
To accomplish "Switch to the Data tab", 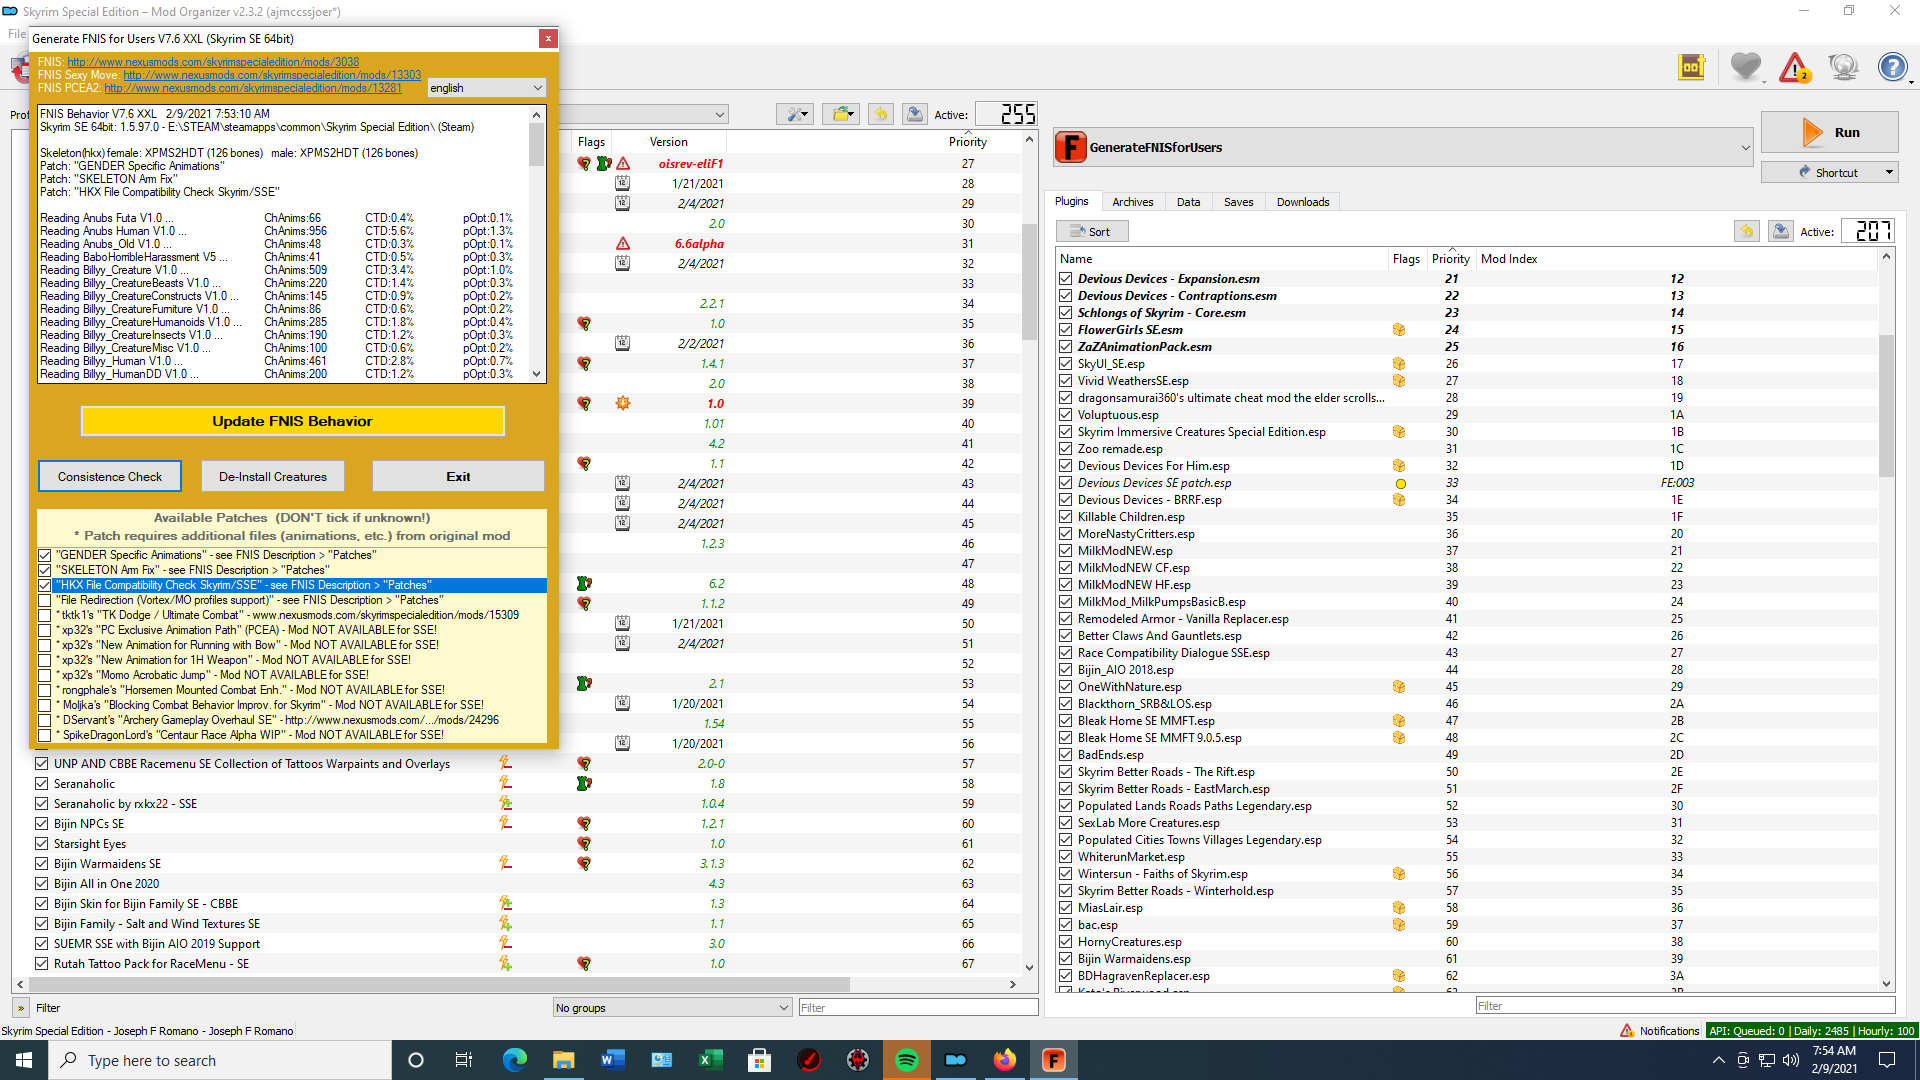I will 1188,202.
